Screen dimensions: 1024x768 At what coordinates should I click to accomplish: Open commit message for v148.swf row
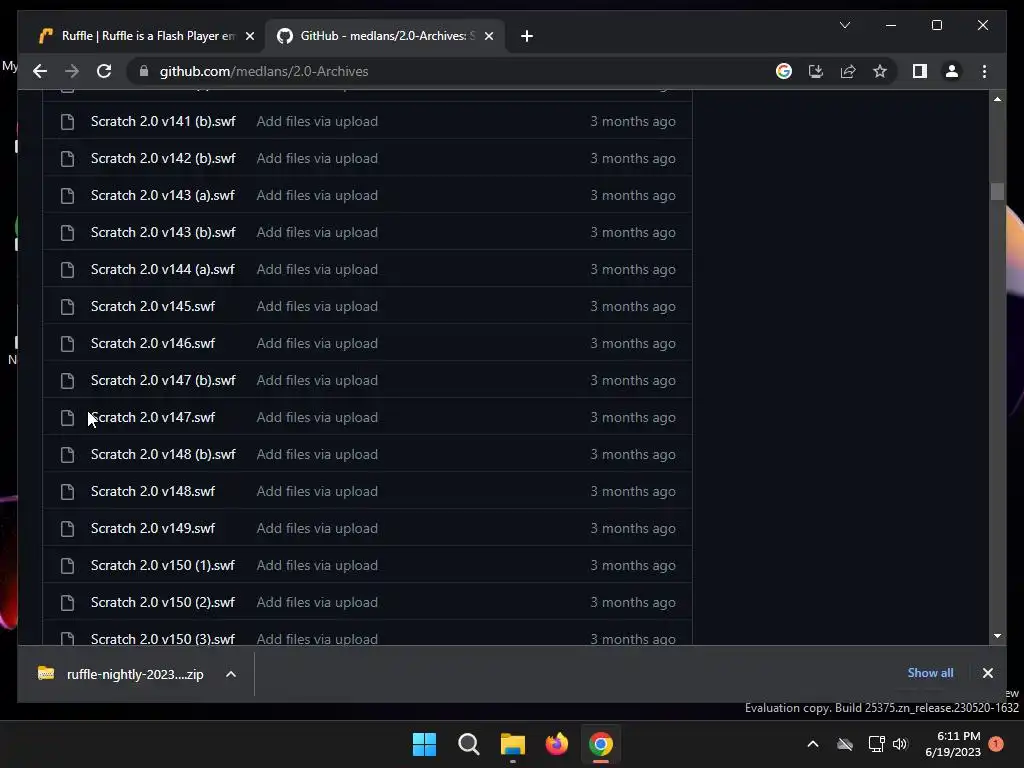(317, 492)
